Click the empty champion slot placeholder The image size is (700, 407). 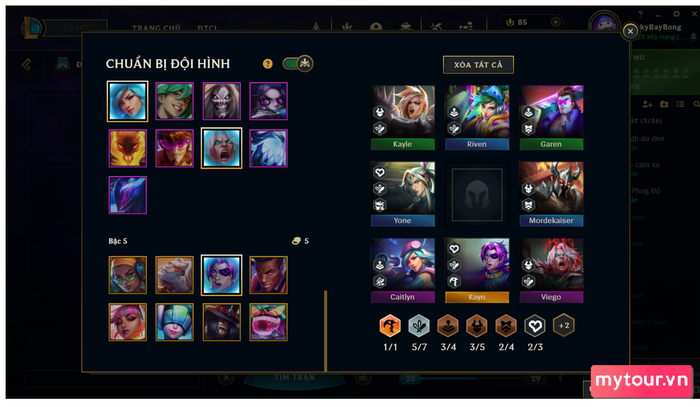point(477,195)
